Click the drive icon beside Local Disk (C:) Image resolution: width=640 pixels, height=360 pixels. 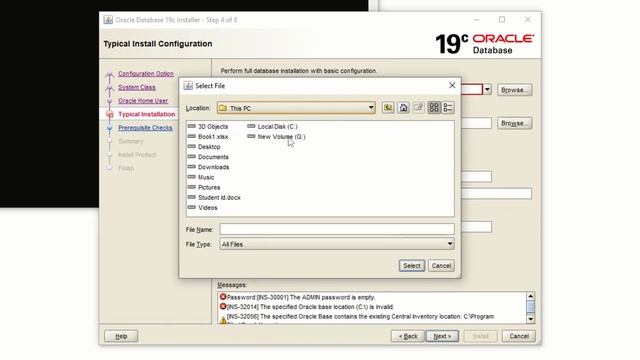click(251, 126)
